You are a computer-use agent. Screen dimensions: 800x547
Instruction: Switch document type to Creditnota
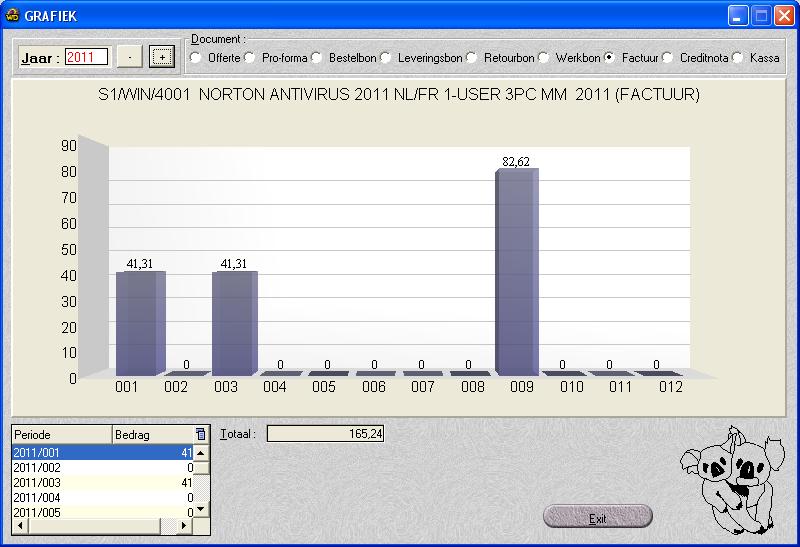668,58
